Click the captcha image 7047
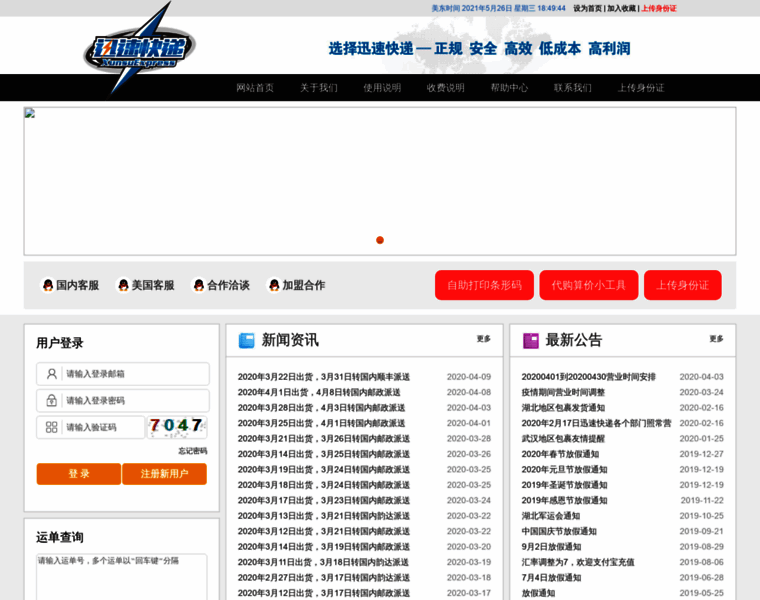 tap(177, 427)
